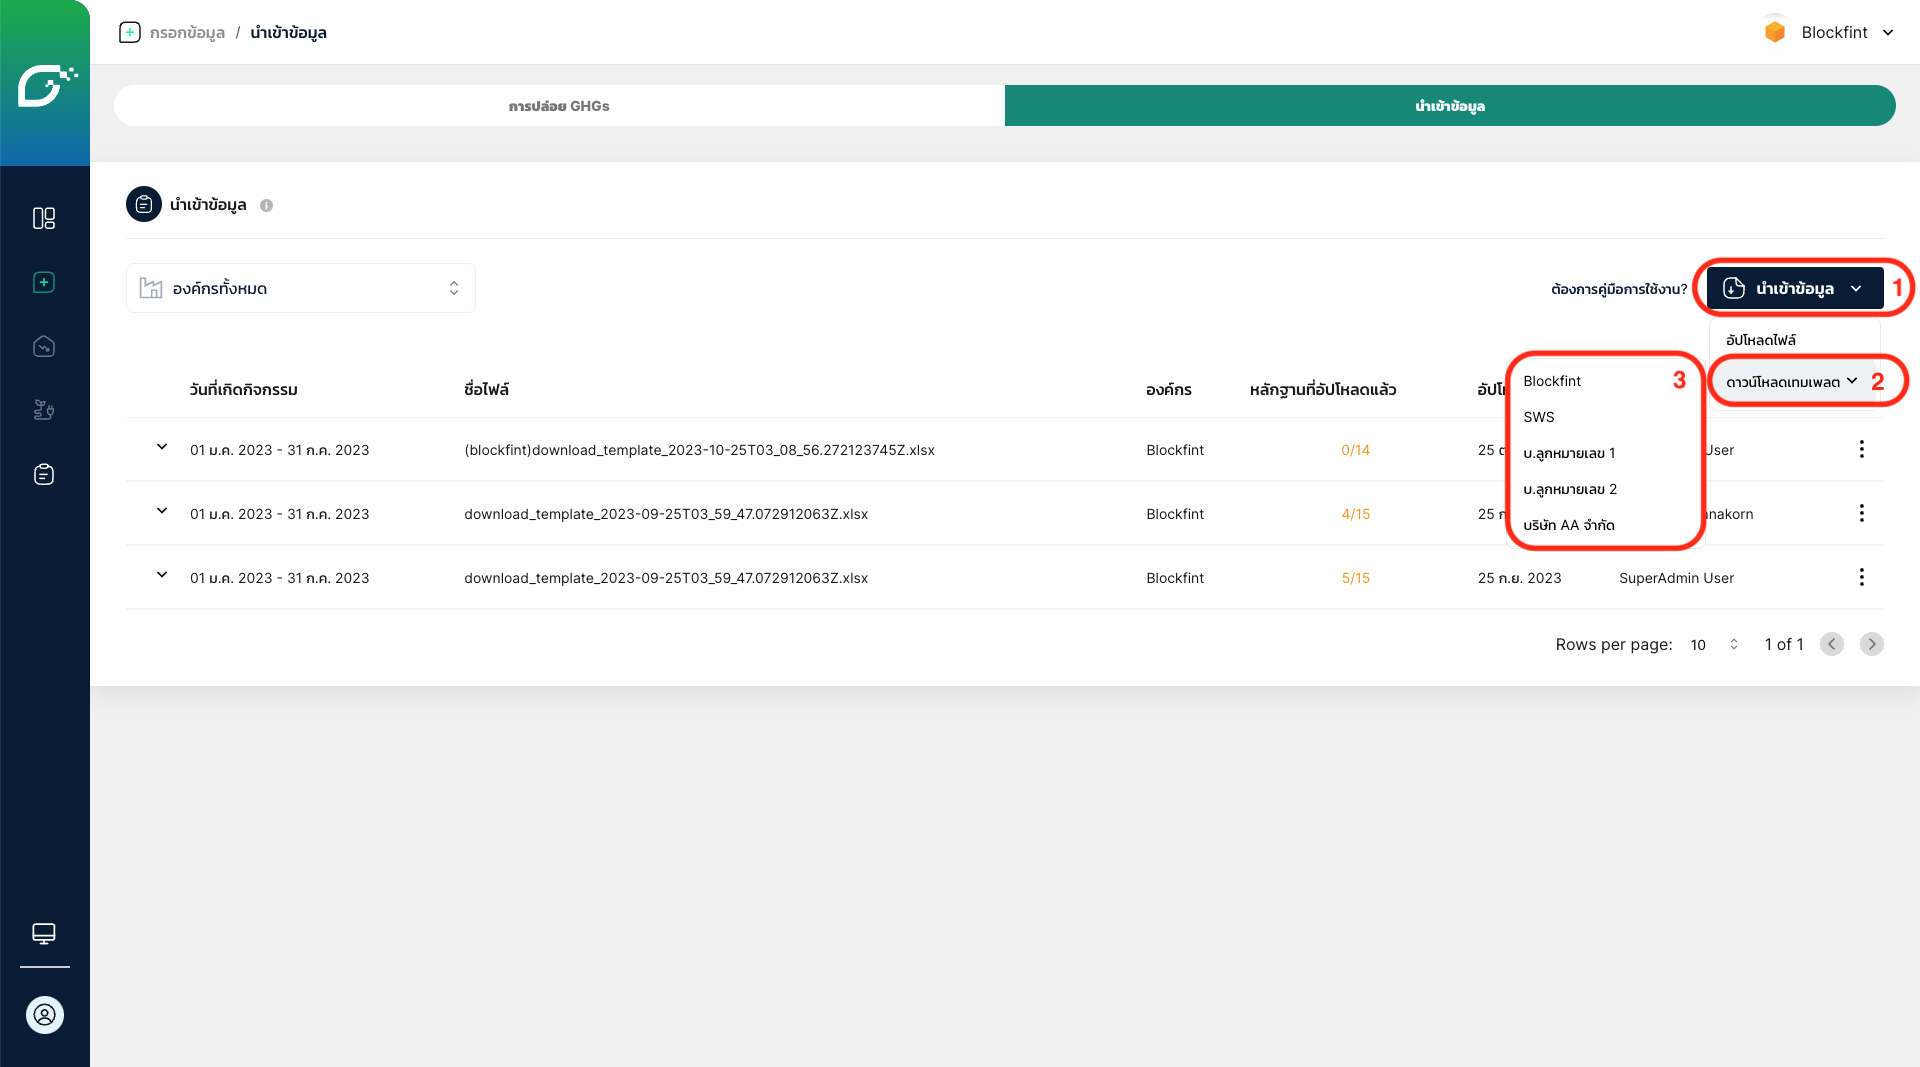Open the three-dot menu for 0/14 row
Viewport: 1920px width, 1067px height.
coord(1861,449)
